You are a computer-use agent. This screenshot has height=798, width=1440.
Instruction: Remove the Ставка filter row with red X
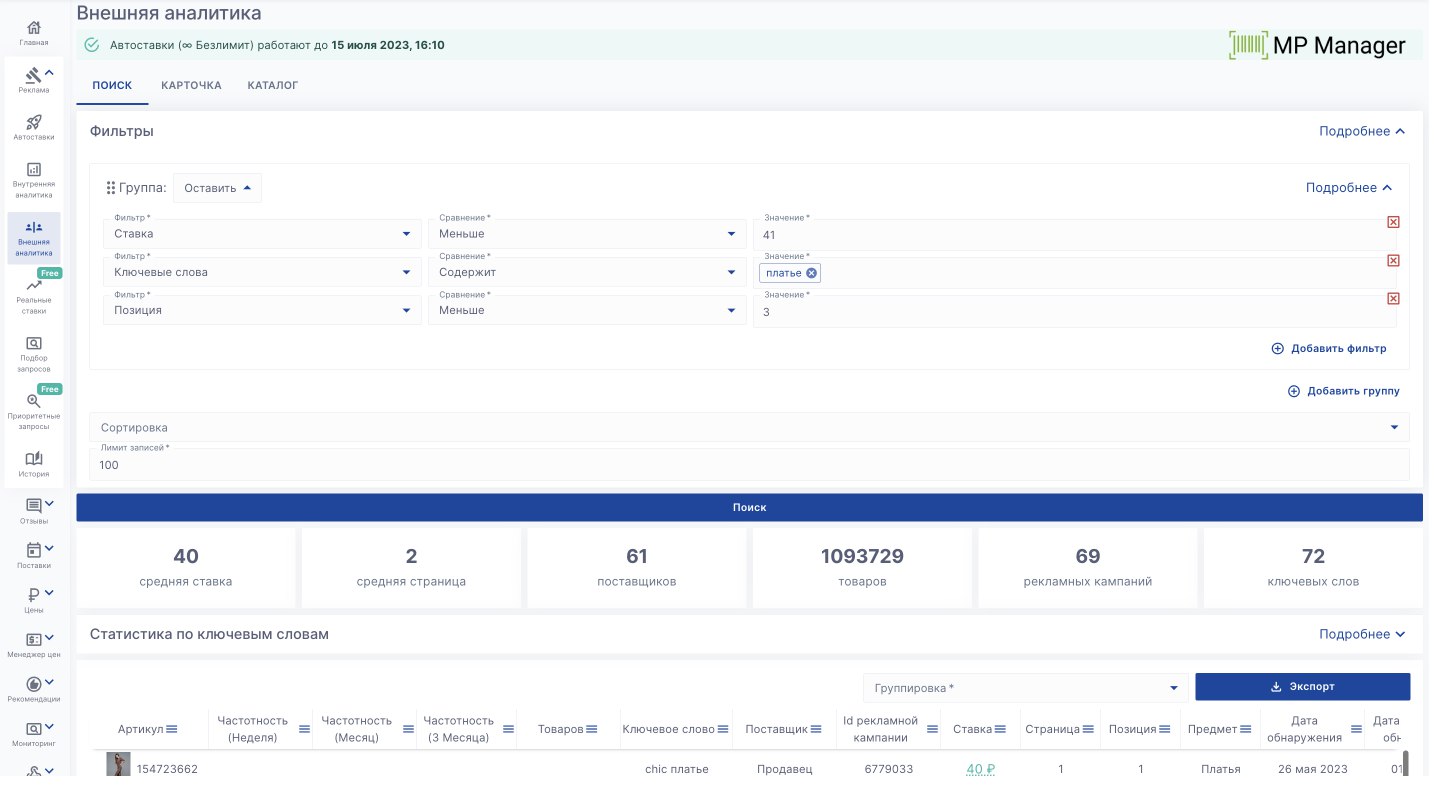1393,222
